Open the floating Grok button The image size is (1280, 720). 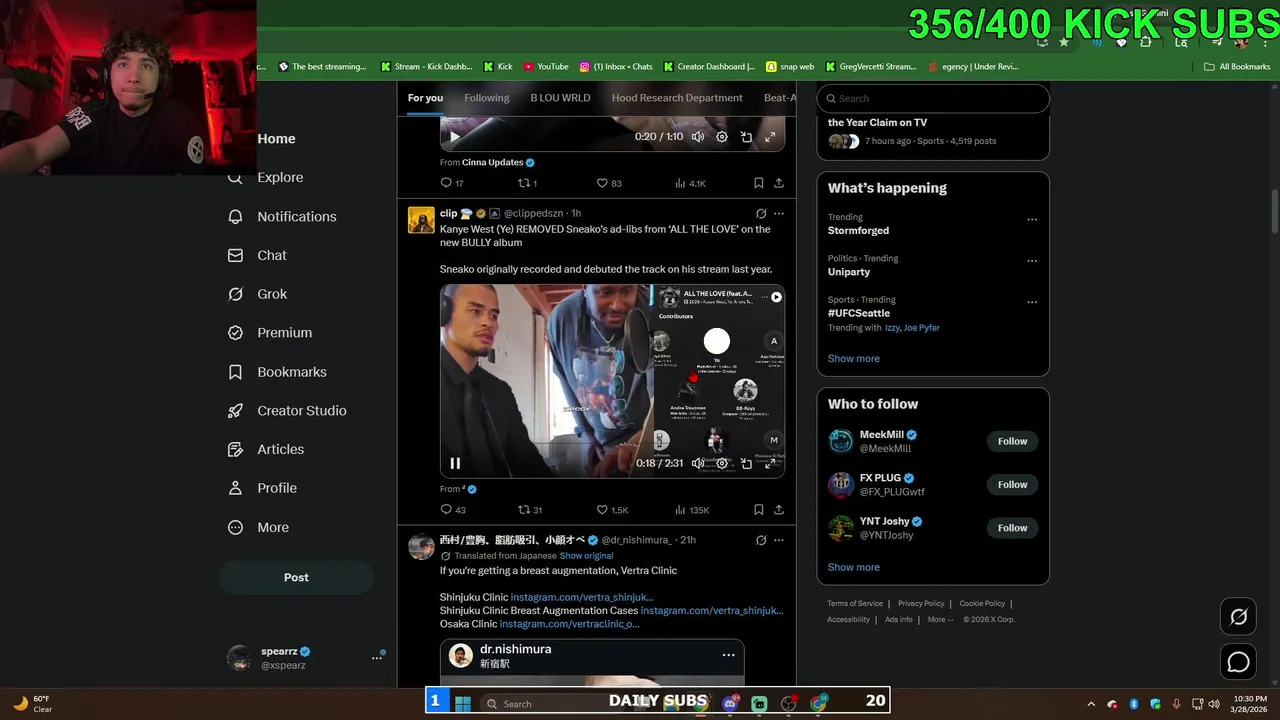coord(1238,617)
